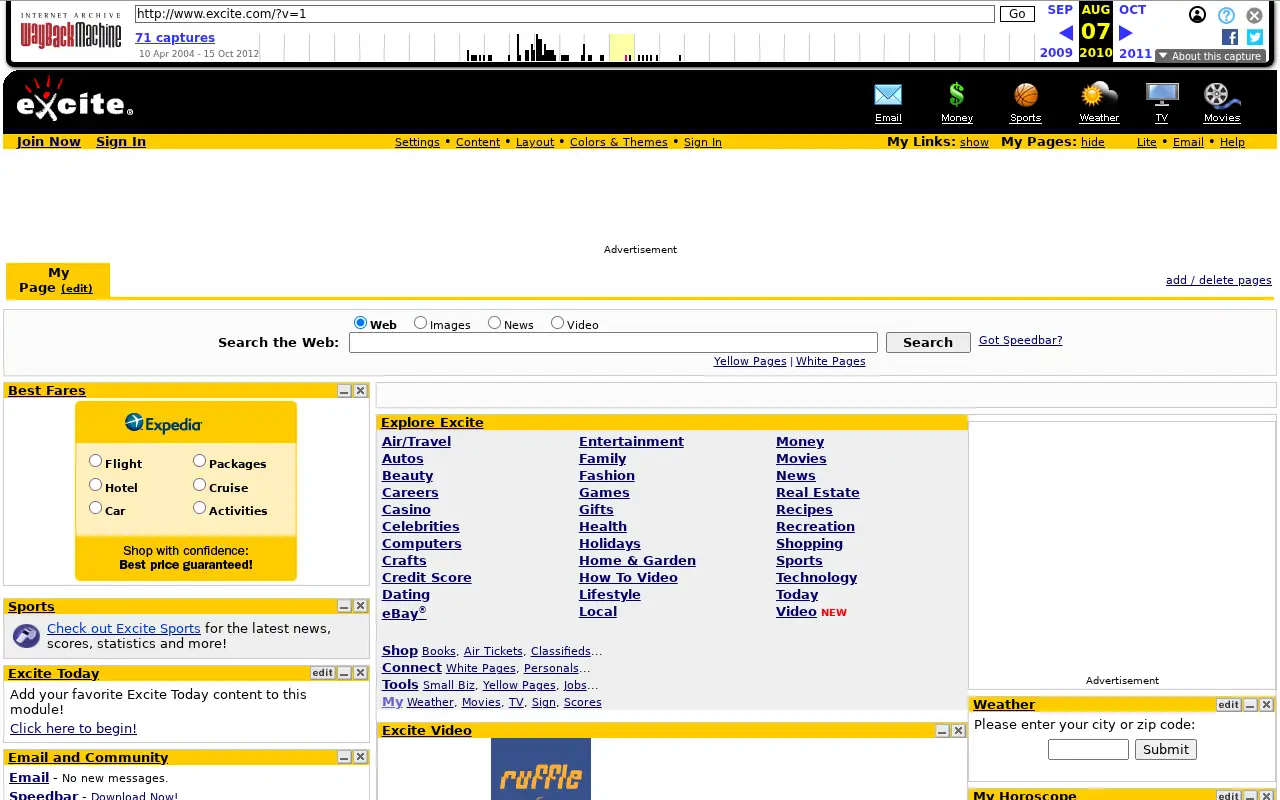The height and width of the screenshot is (800, 1280).
Task: Open the Yellow Pages link under search
Action: point(750,361)
